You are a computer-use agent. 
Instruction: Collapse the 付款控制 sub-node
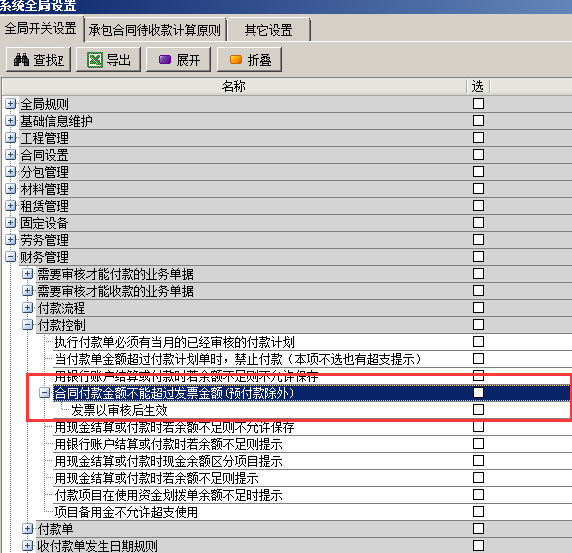pyautogui.click(x=27, y=325)
